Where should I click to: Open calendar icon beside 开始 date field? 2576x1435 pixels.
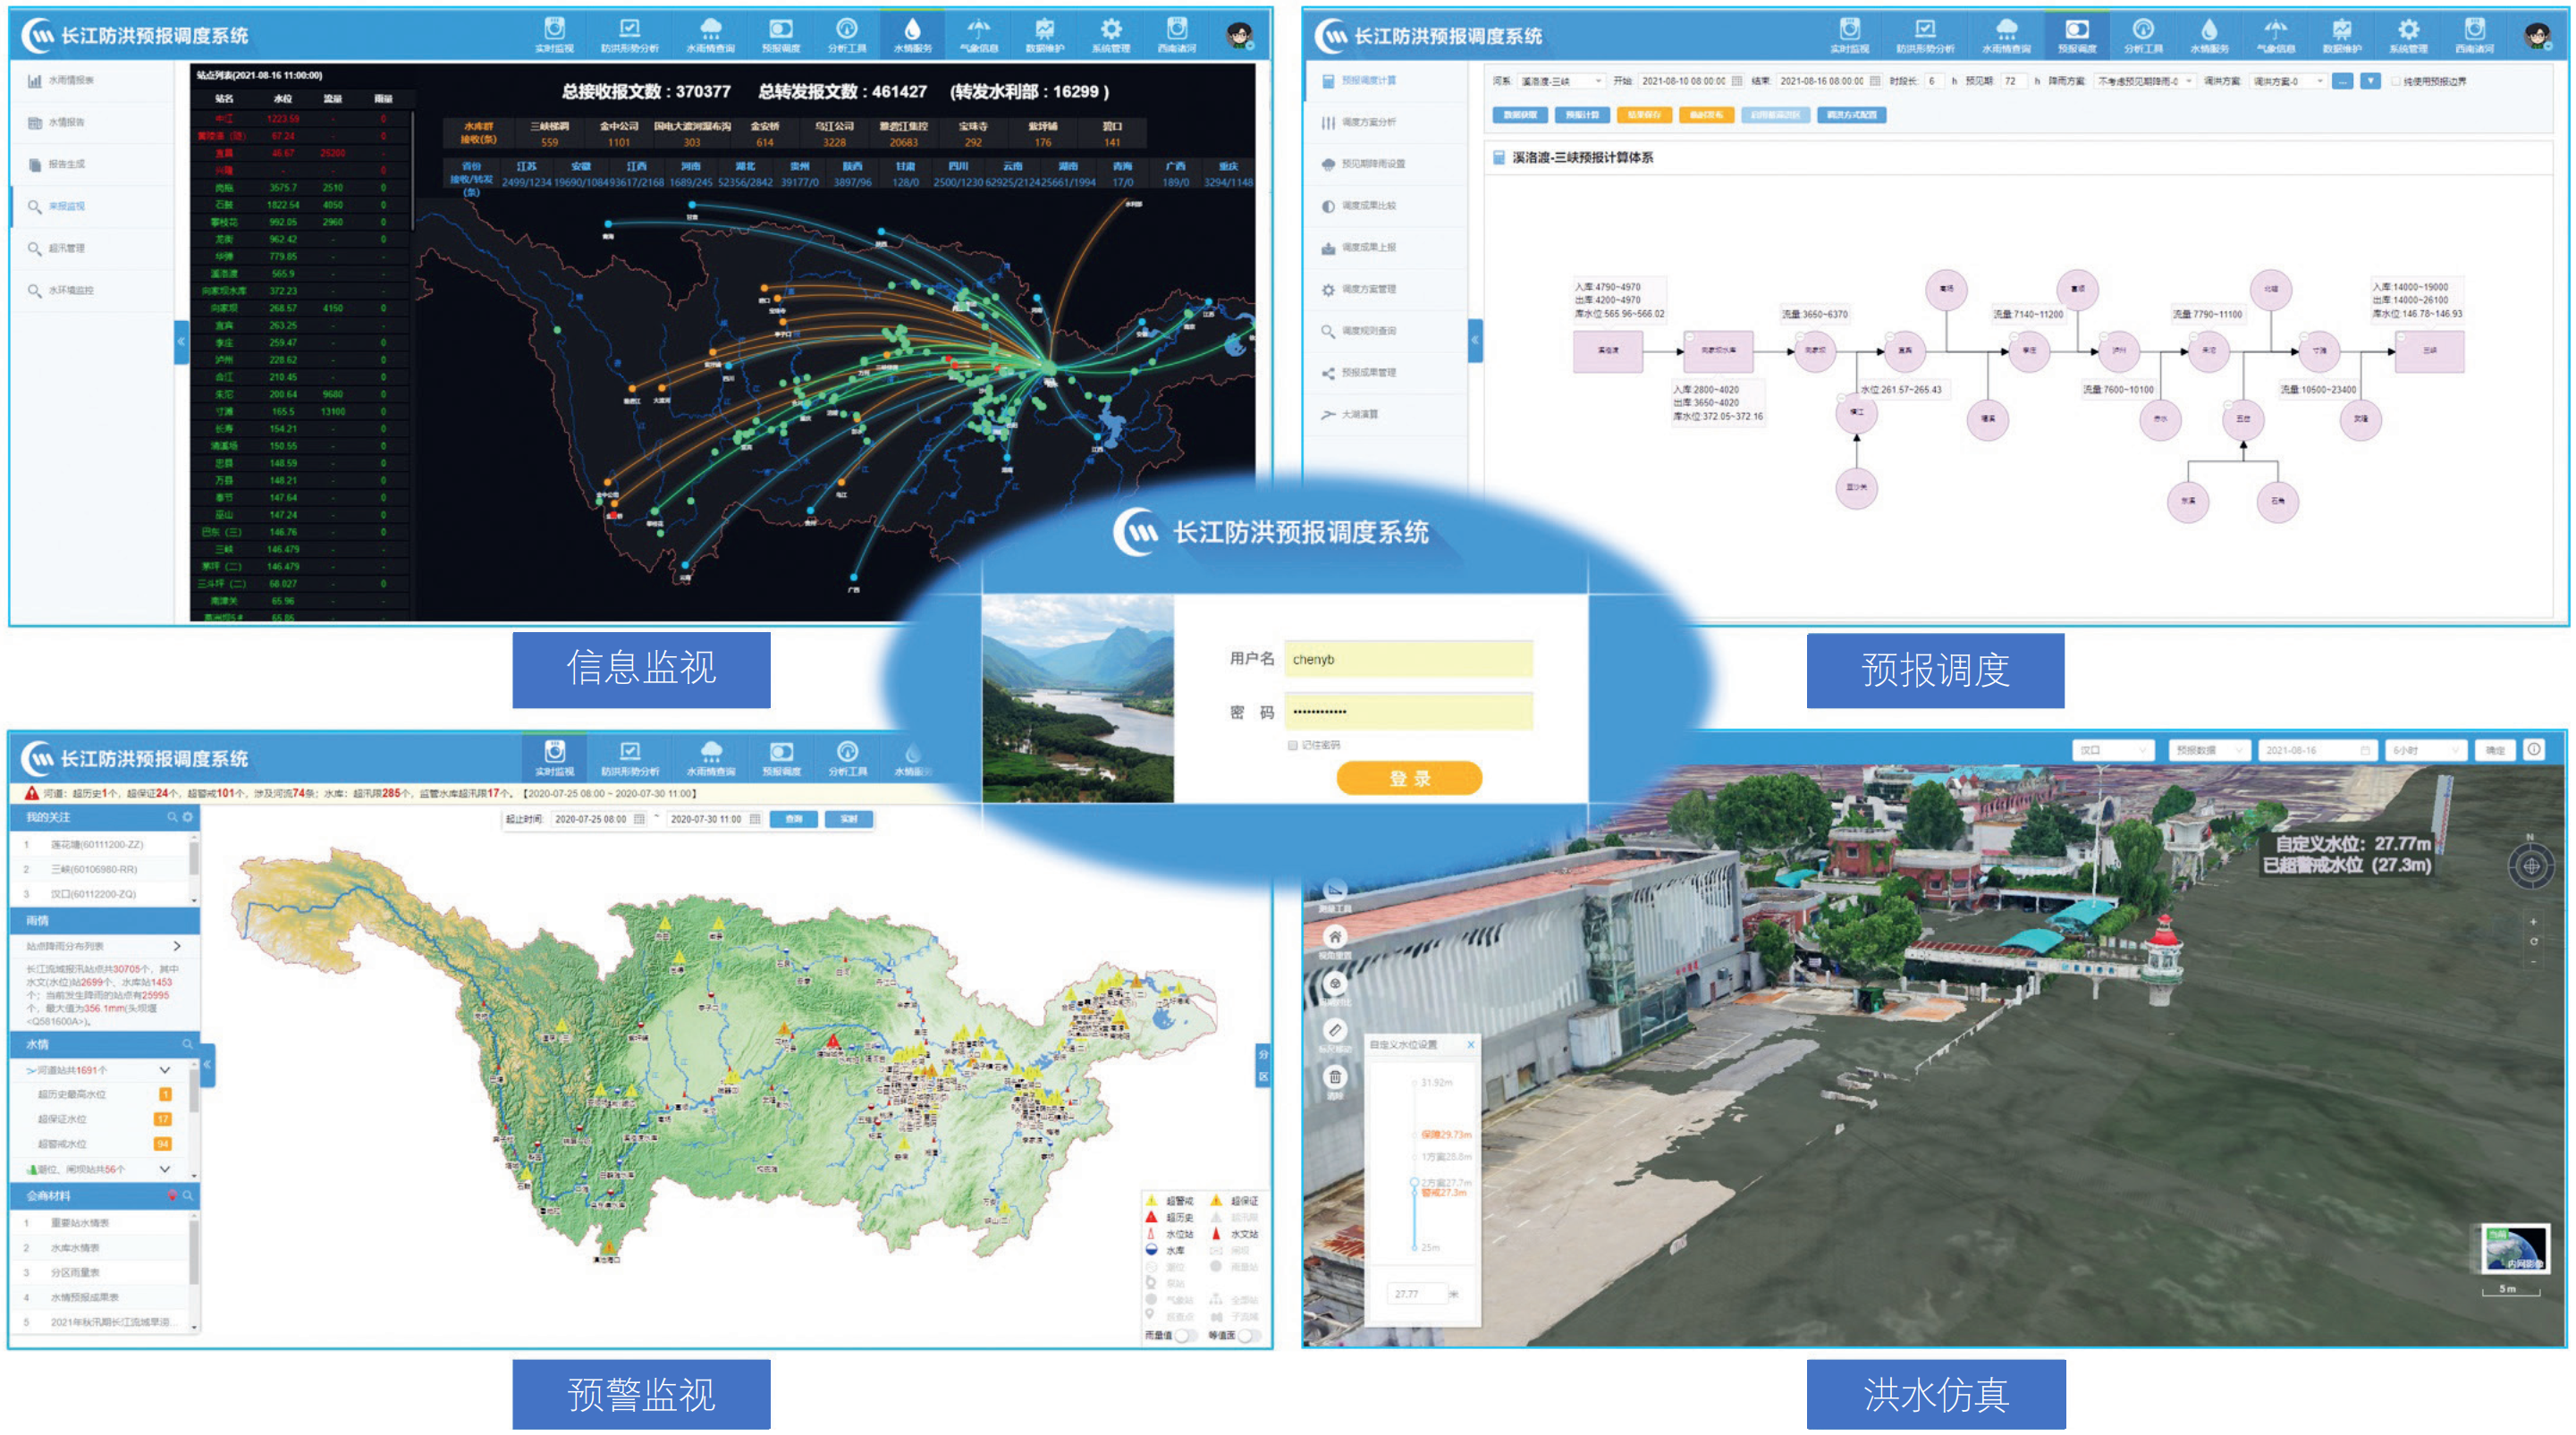pos(1736,81)
